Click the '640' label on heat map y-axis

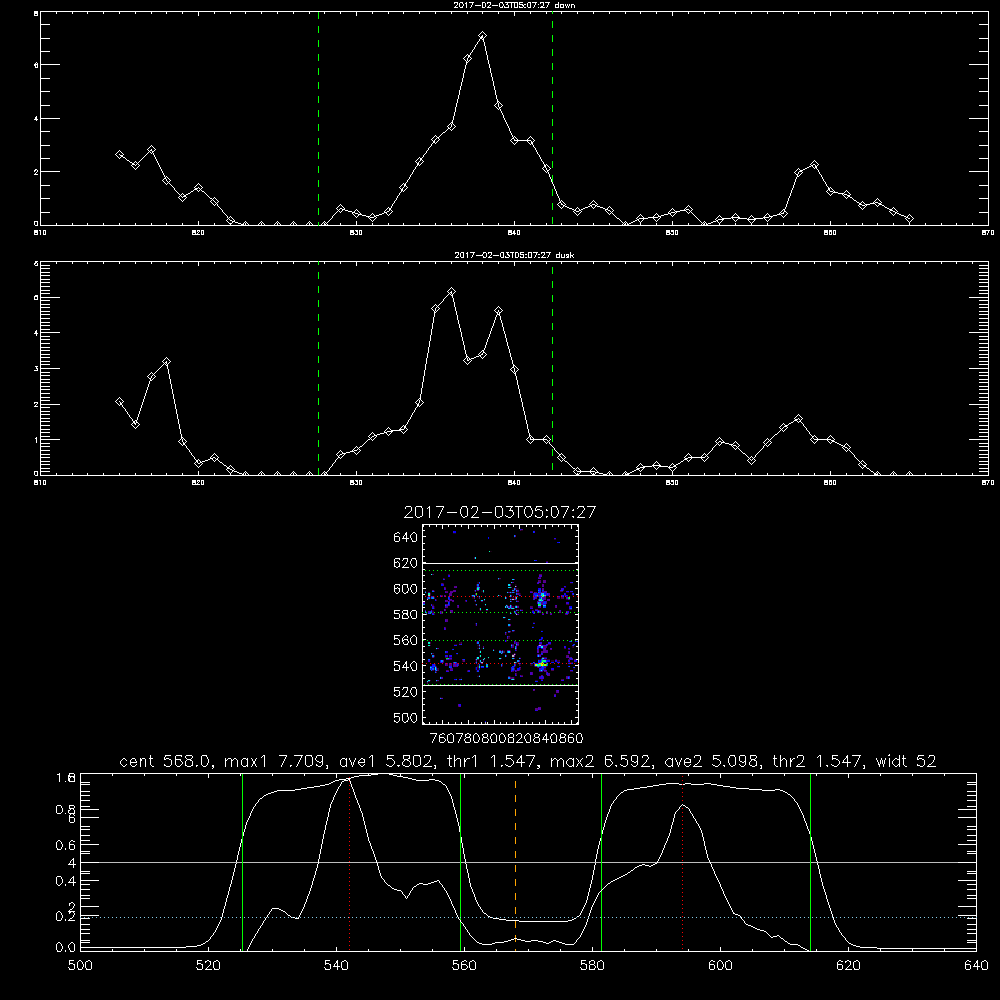[x=406, y=537]
